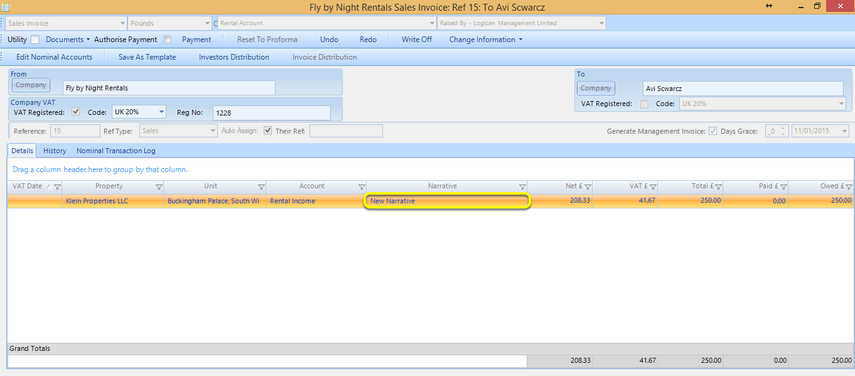Toggle VAT Registered in the To section
Image resolution: width=855 pixels, height=376 pixels.
[x=645, y=104]
